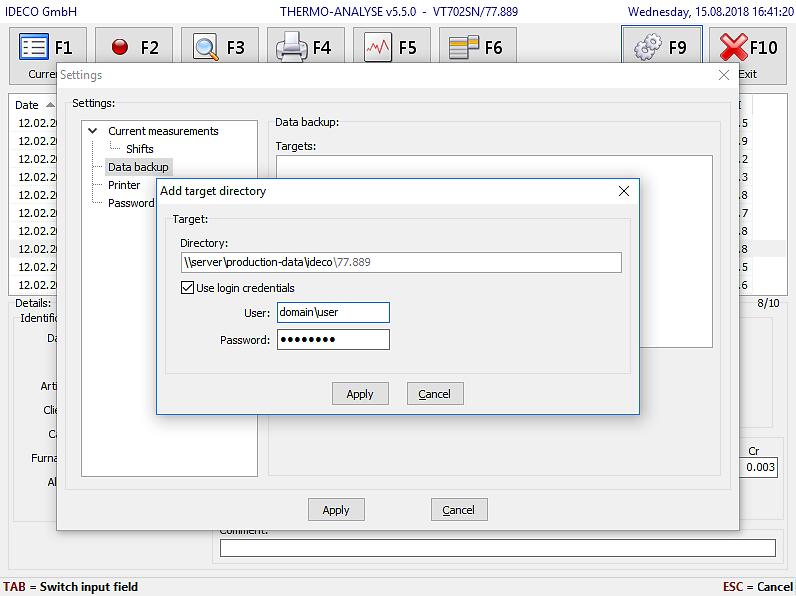Click the F6 data table icon
The image size is (796, 596).
463,47
